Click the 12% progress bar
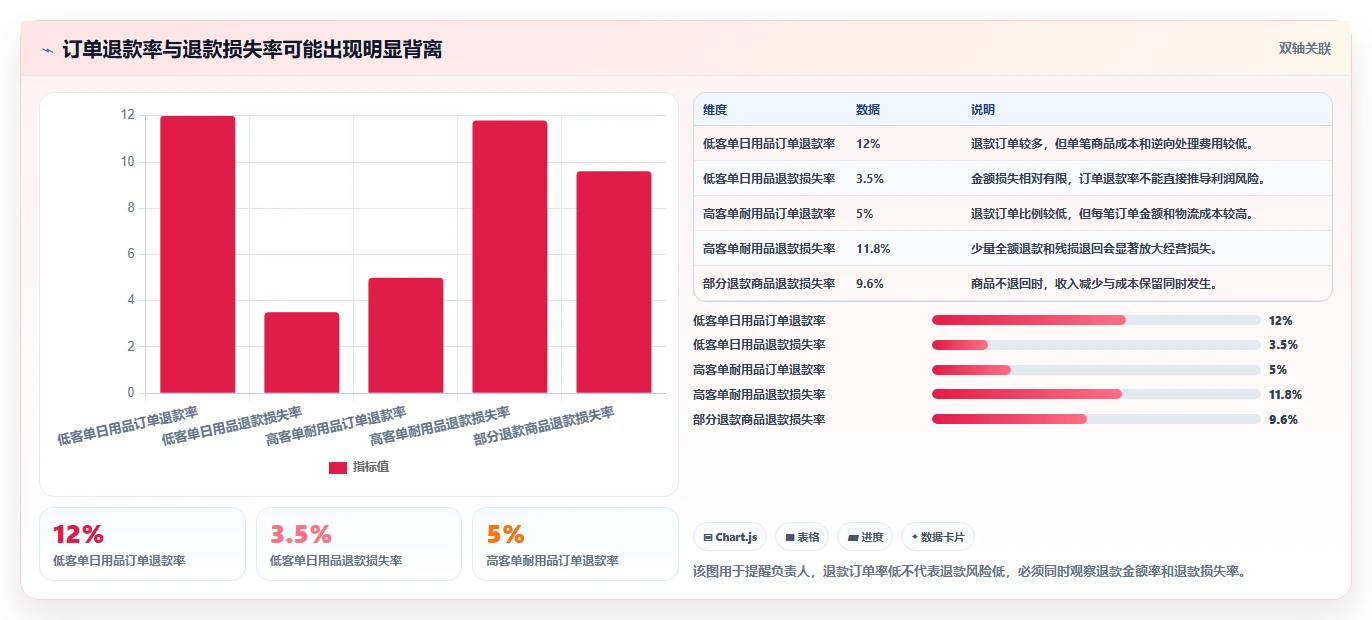The height and width of the screenshot is (620, 1372). pos(1096,320)
